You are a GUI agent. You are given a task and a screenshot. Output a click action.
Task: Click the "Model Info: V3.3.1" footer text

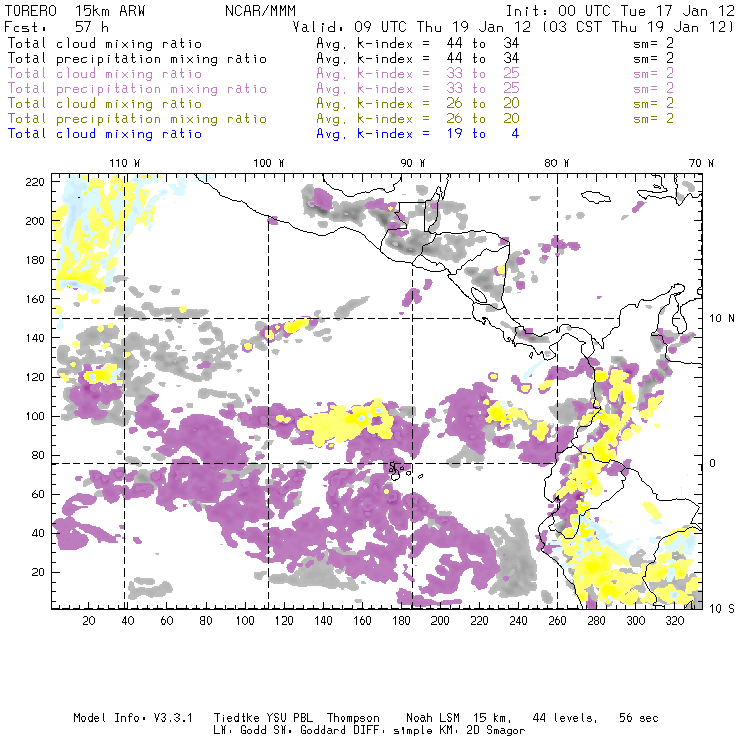(133, 718)
